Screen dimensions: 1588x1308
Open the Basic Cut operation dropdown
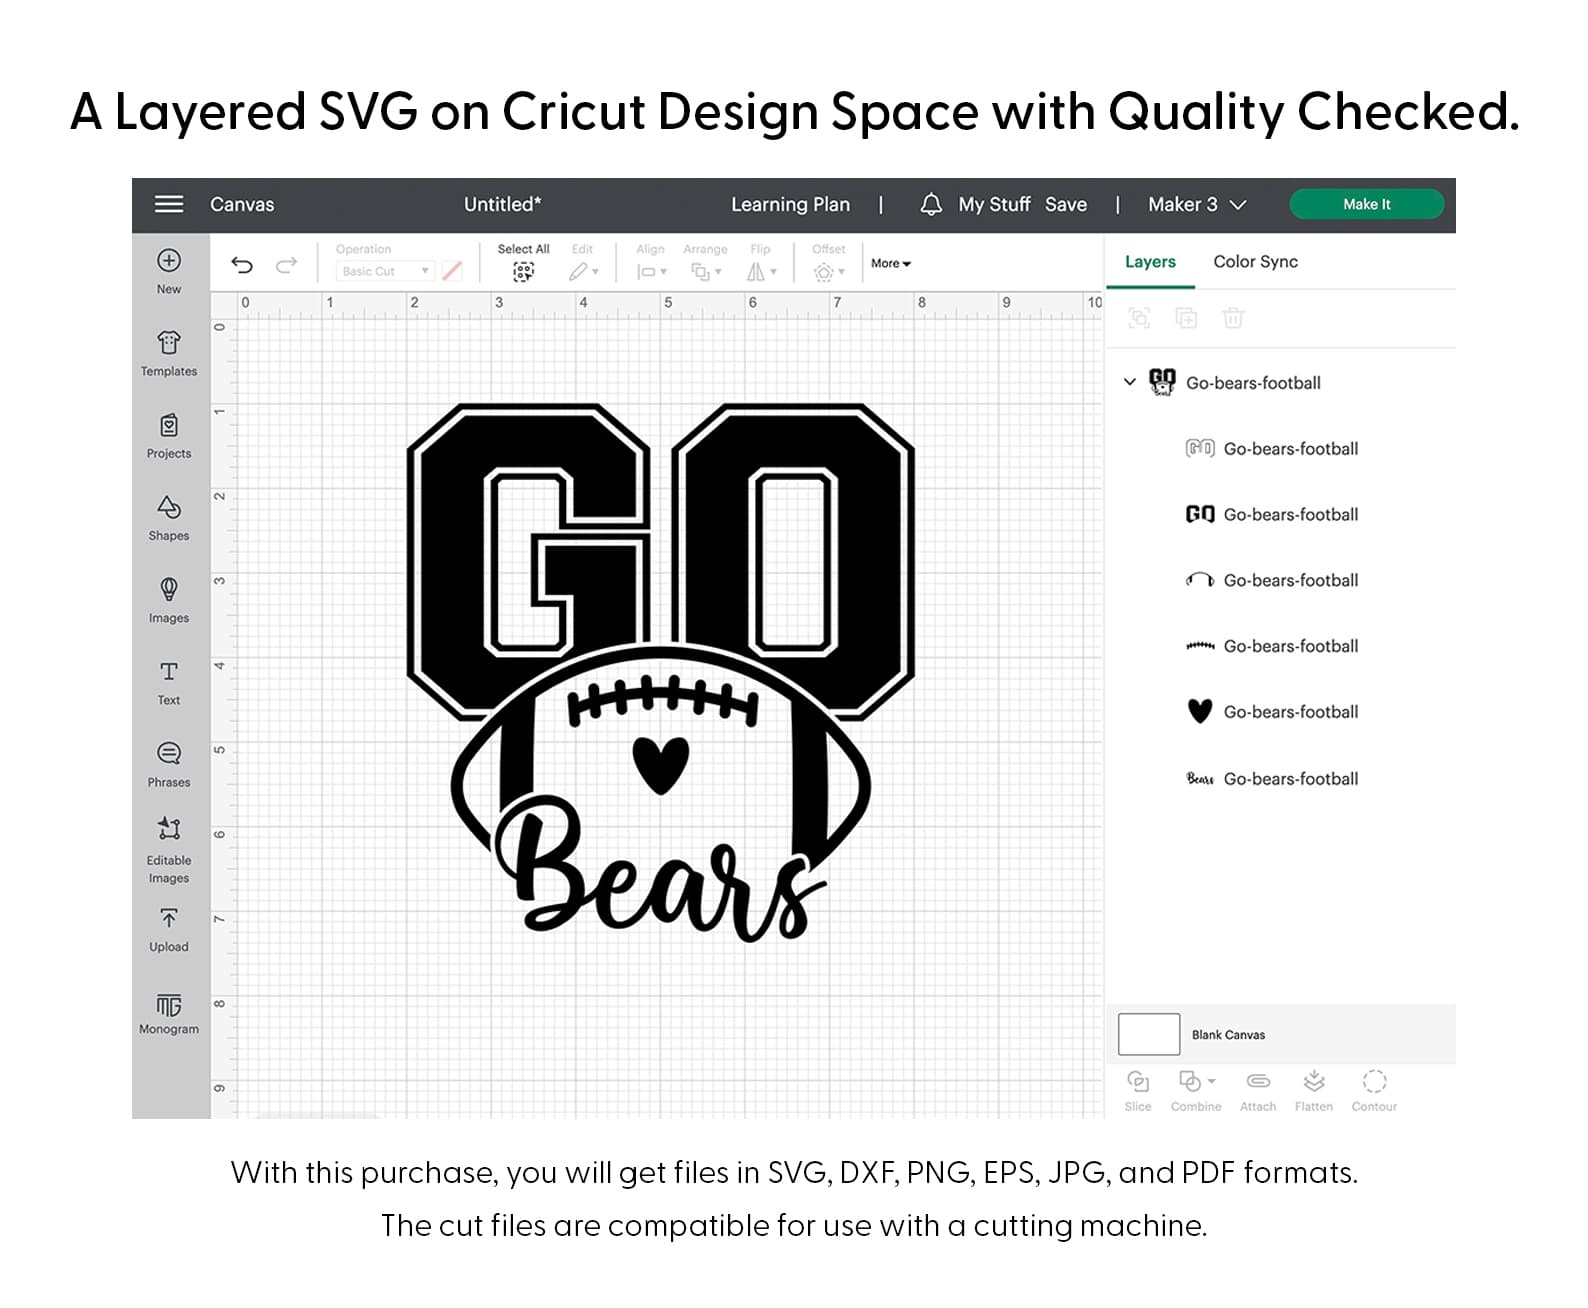[x=385, y=271]
